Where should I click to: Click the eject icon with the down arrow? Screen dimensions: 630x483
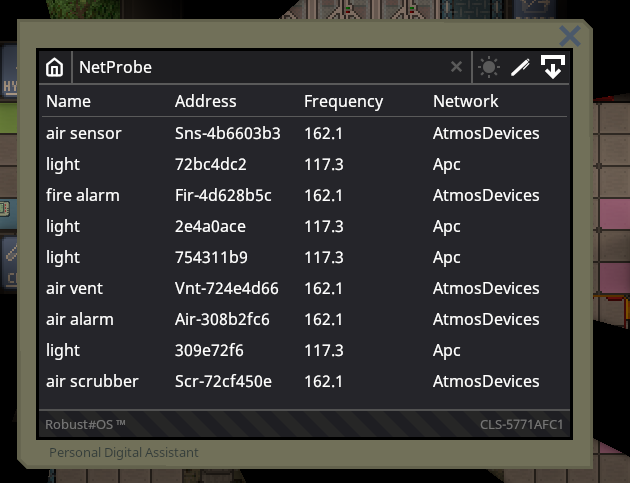click(552, 68)
